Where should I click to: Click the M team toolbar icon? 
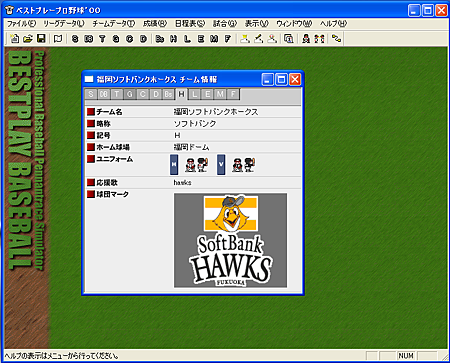pos(214,39)
